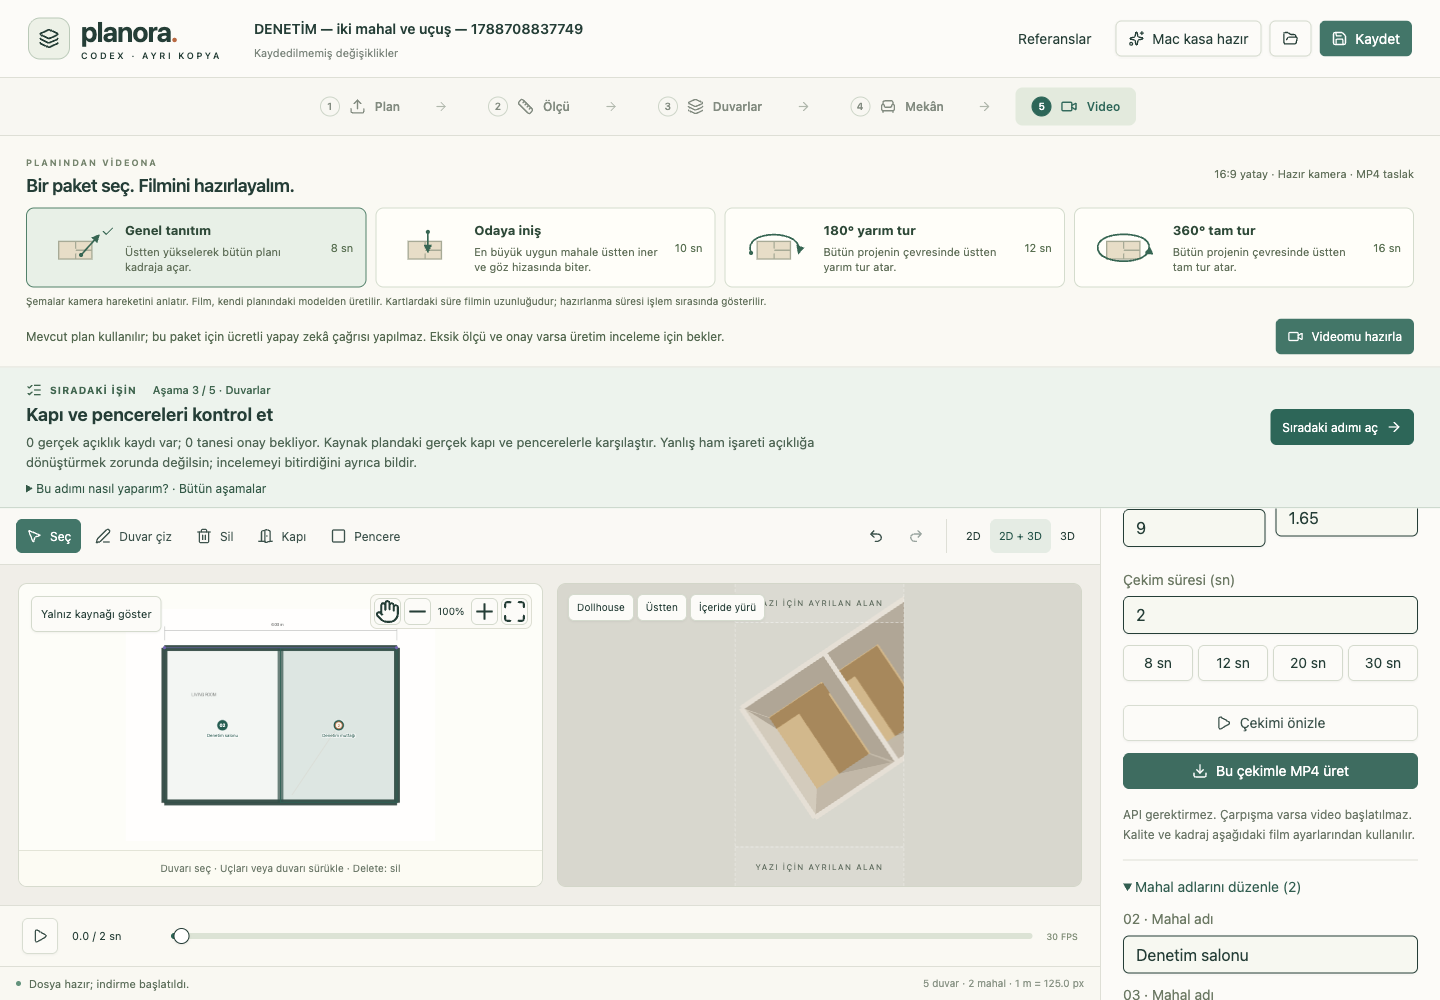Image resolution: width=1440 pixels, height=1000 pixels.
Task: Save with the Kaydet button
Action: pos(1366,39)
